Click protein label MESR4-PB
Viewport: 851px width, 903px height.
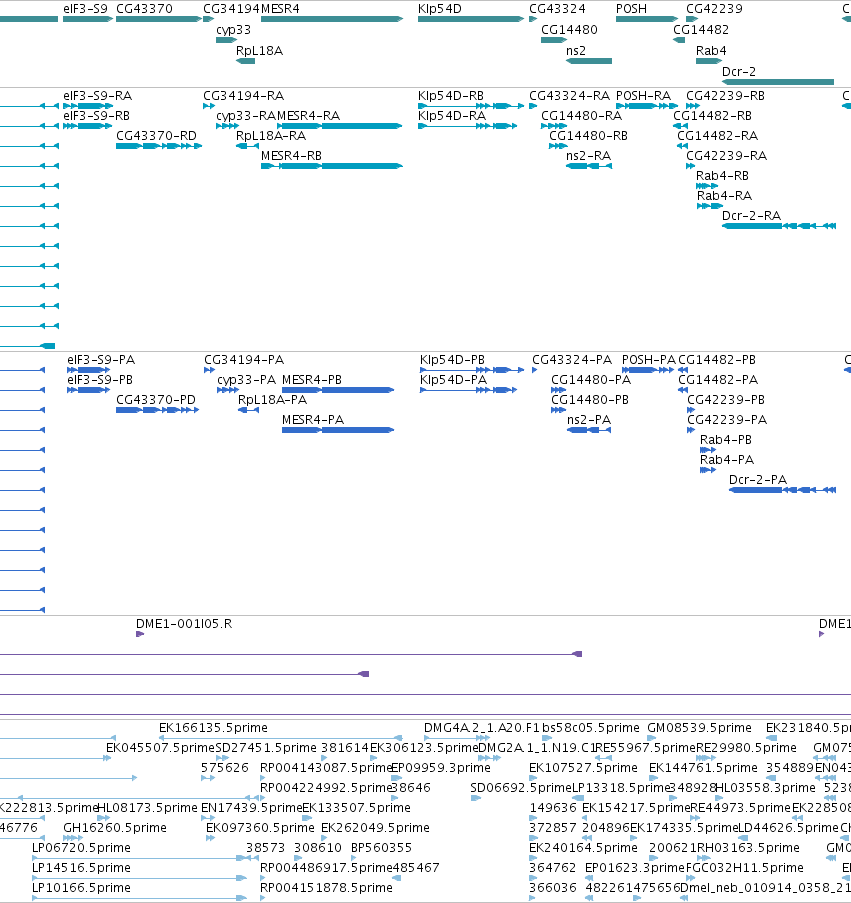tap(311, 380)
